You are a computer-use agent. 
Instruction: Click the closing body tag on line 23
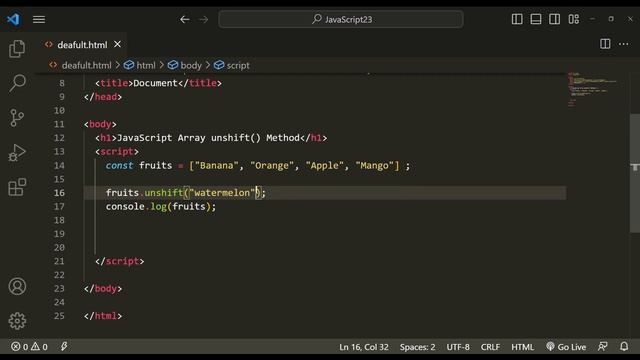click(103, 289)
